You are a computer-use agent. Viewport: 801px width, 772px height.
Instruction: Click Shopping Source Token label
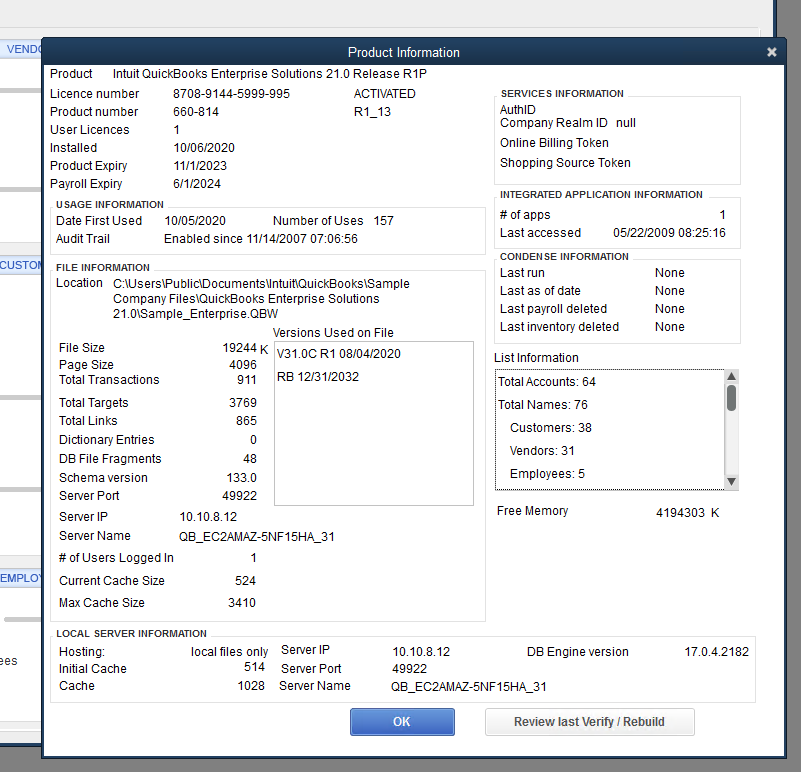point(565,162)
